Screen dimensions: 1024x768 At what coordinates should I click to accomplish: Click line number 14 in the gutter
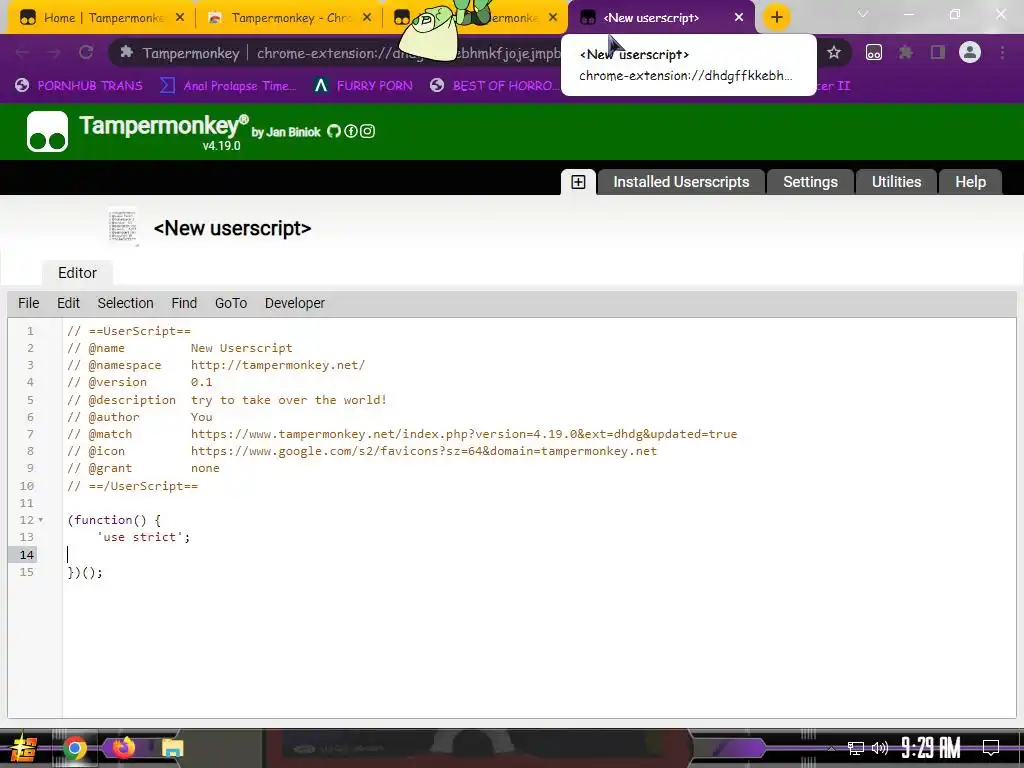coord(27,554)
